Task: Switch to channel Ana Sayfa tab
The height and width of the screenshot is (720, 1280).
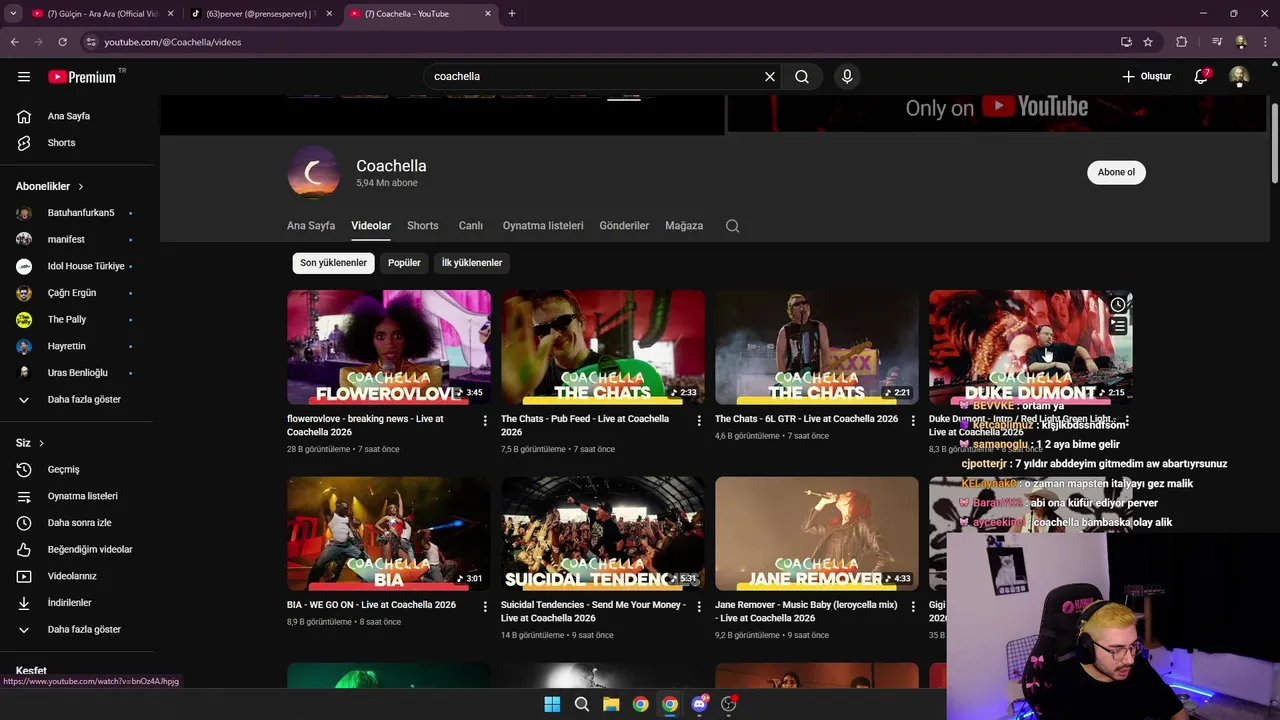Action: point(311,226)
